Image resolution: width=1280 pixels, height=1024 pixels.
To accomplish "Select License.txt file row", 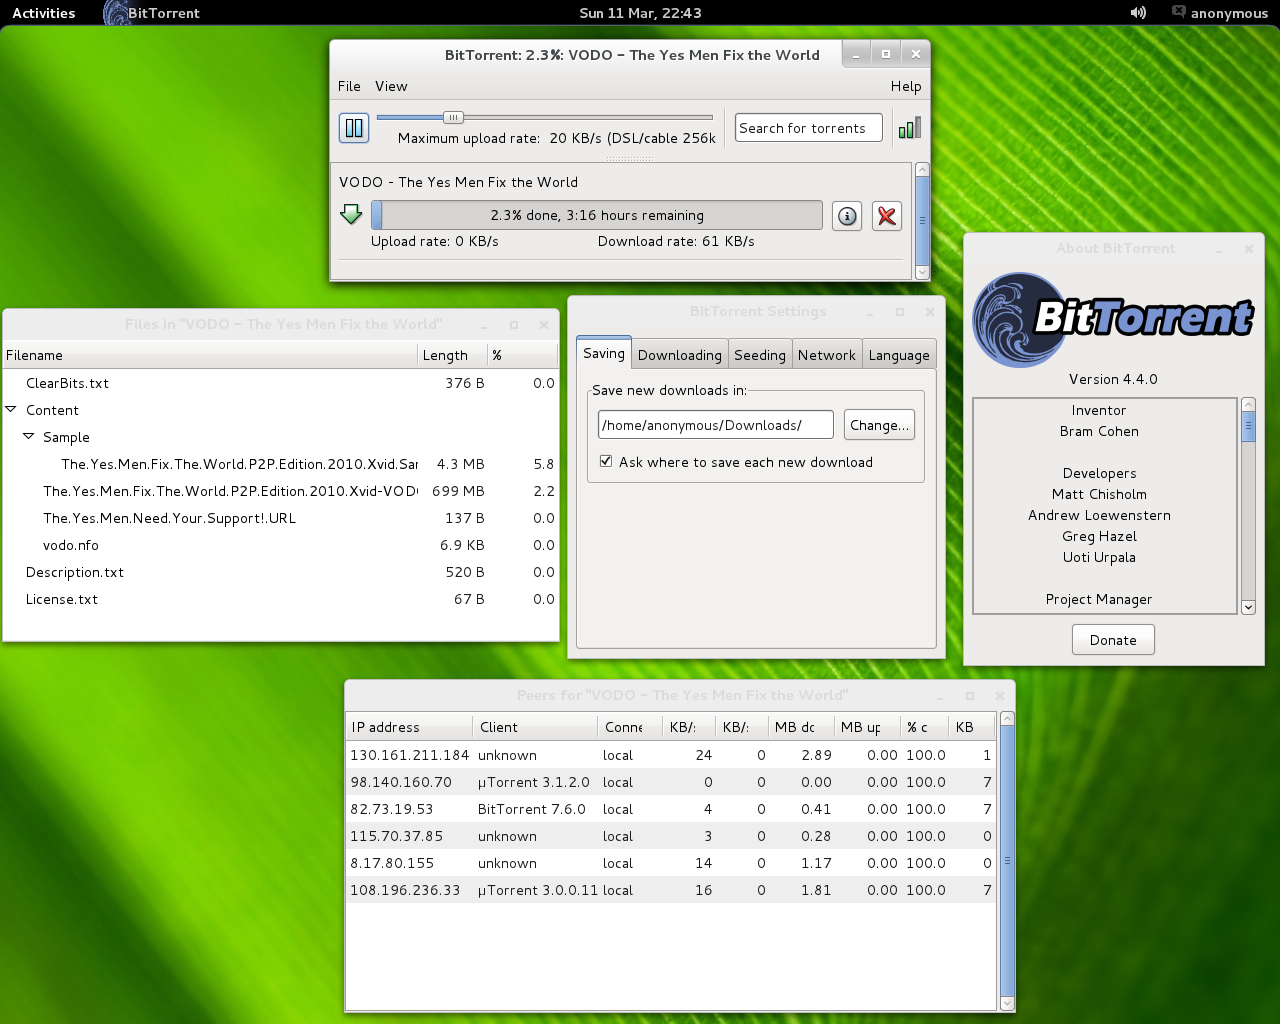I will [x=280, y=599].
